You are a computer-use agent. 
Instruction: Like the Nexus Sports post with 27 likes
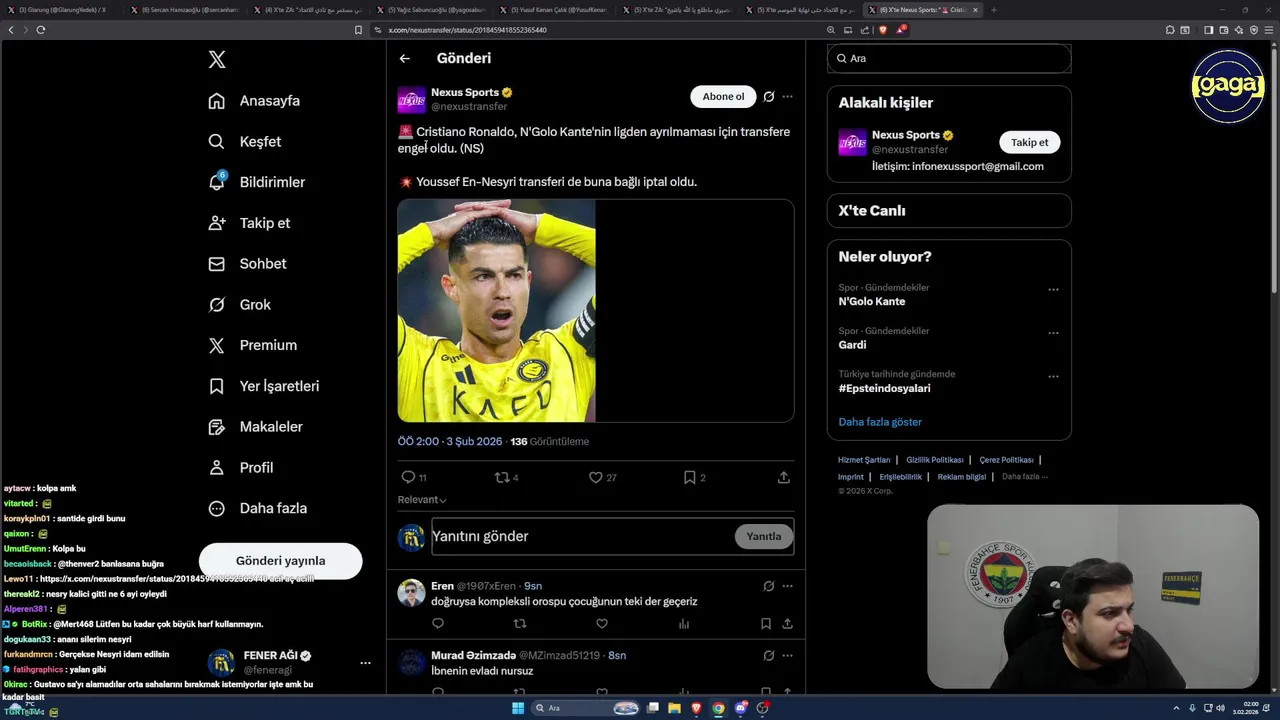click(x=596, y=478)
